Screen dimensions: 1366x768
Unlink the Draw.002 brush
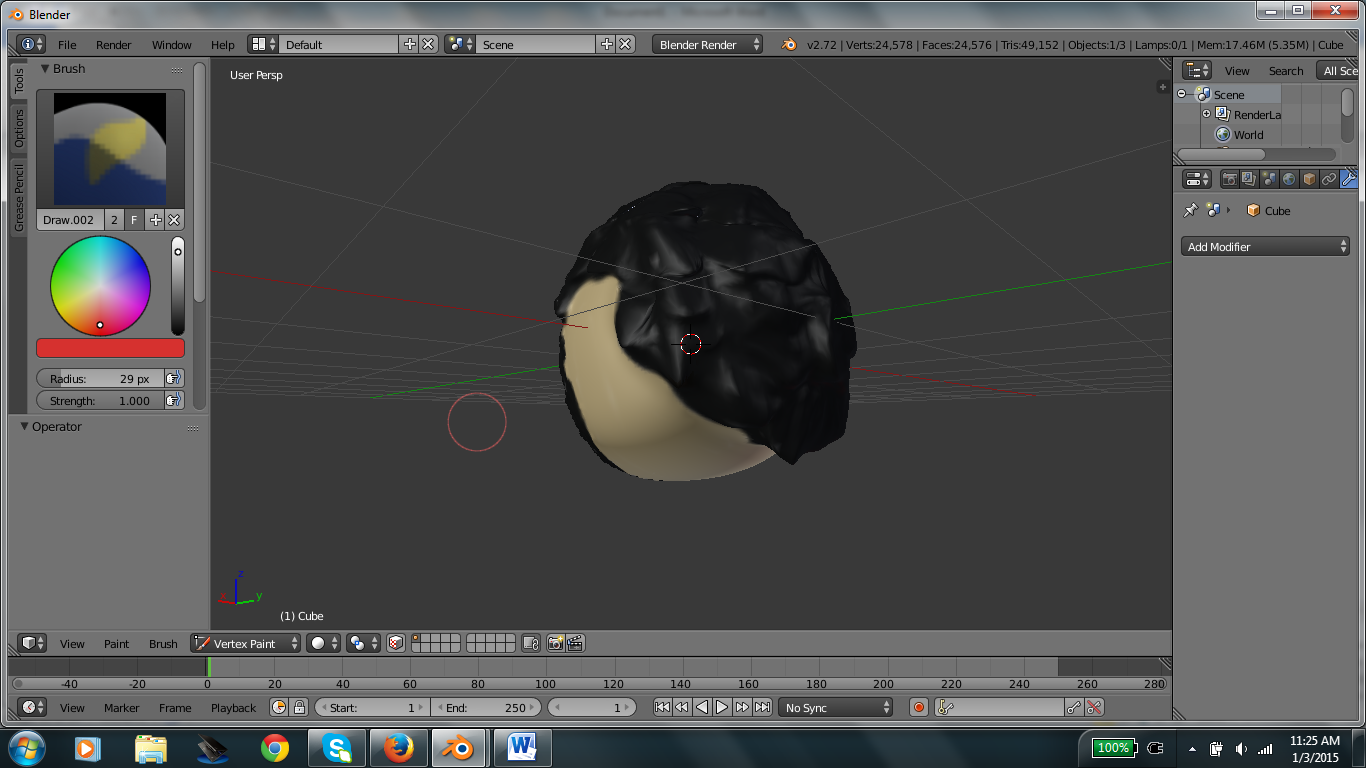(174, 220)
